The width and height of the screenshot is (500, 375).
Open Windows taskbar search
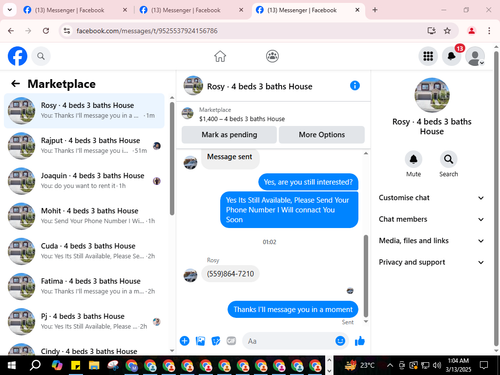(35, 365)
